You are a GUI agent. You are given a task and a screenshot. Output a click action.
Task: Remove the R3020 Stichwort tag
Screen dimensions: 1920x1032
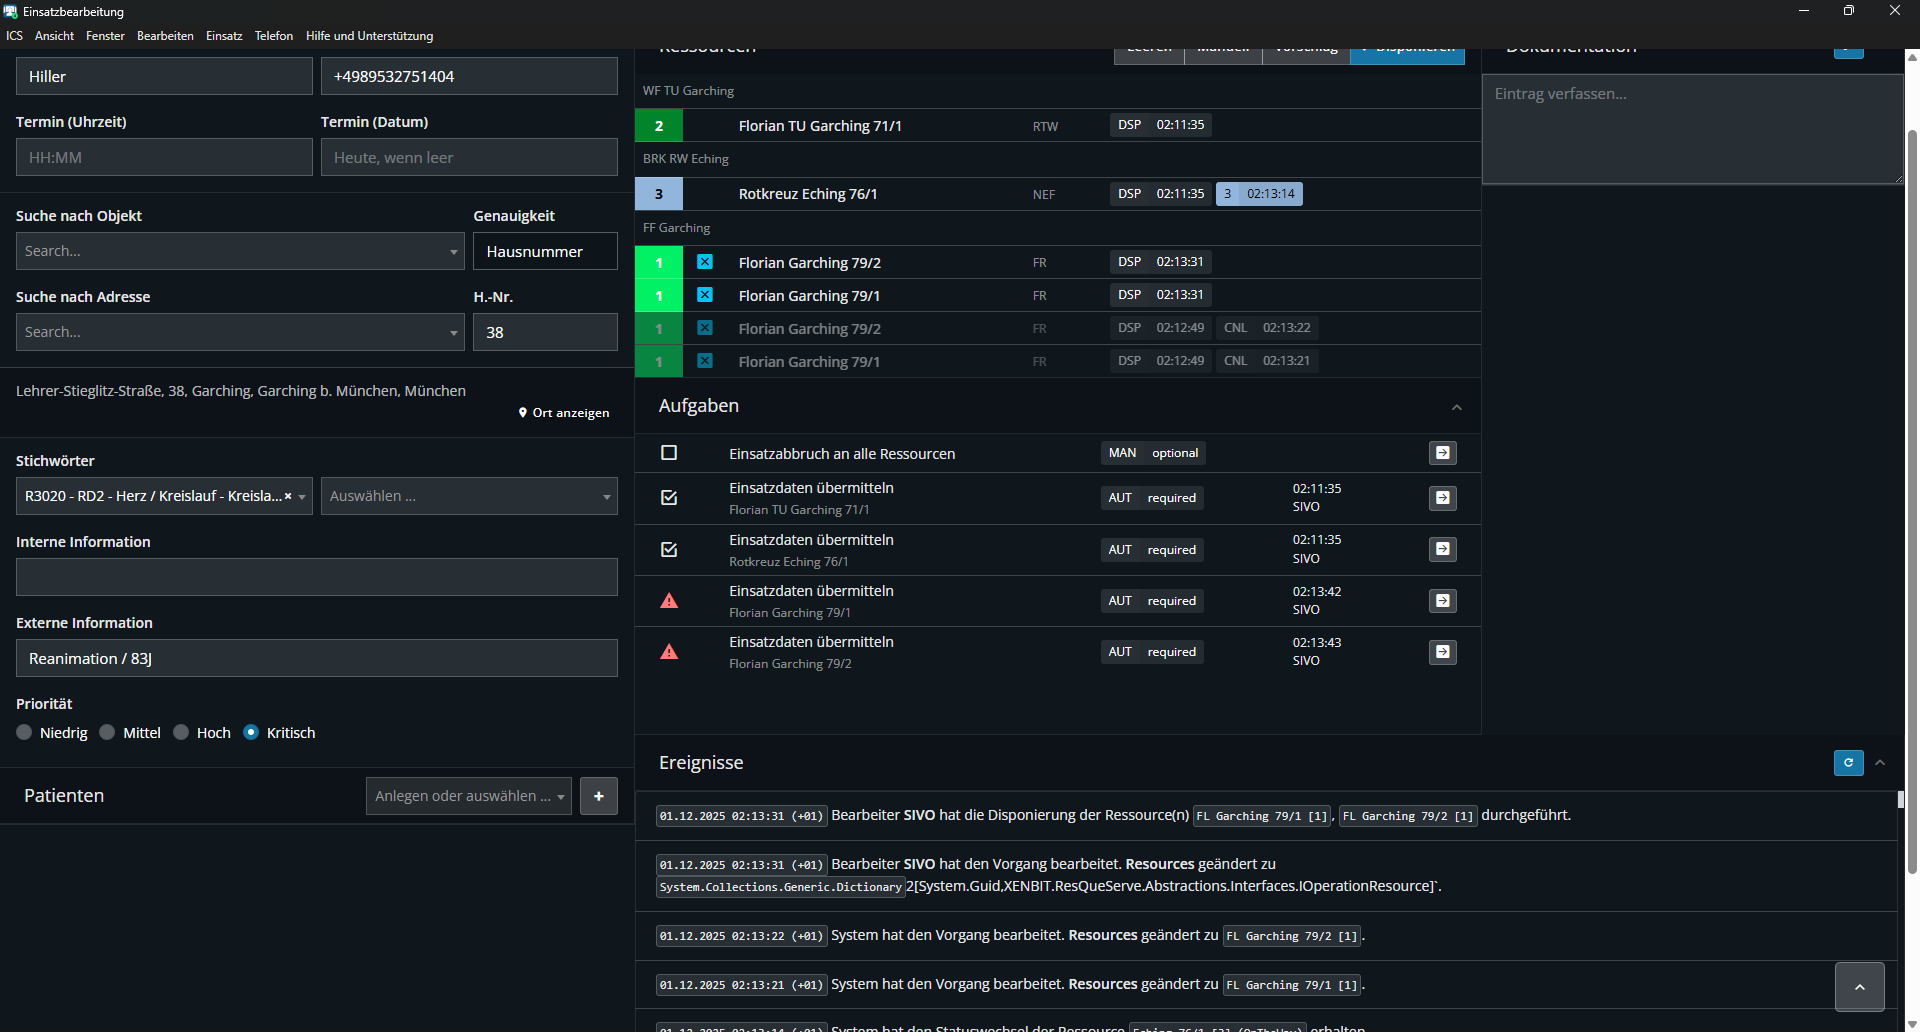(288, 496)
